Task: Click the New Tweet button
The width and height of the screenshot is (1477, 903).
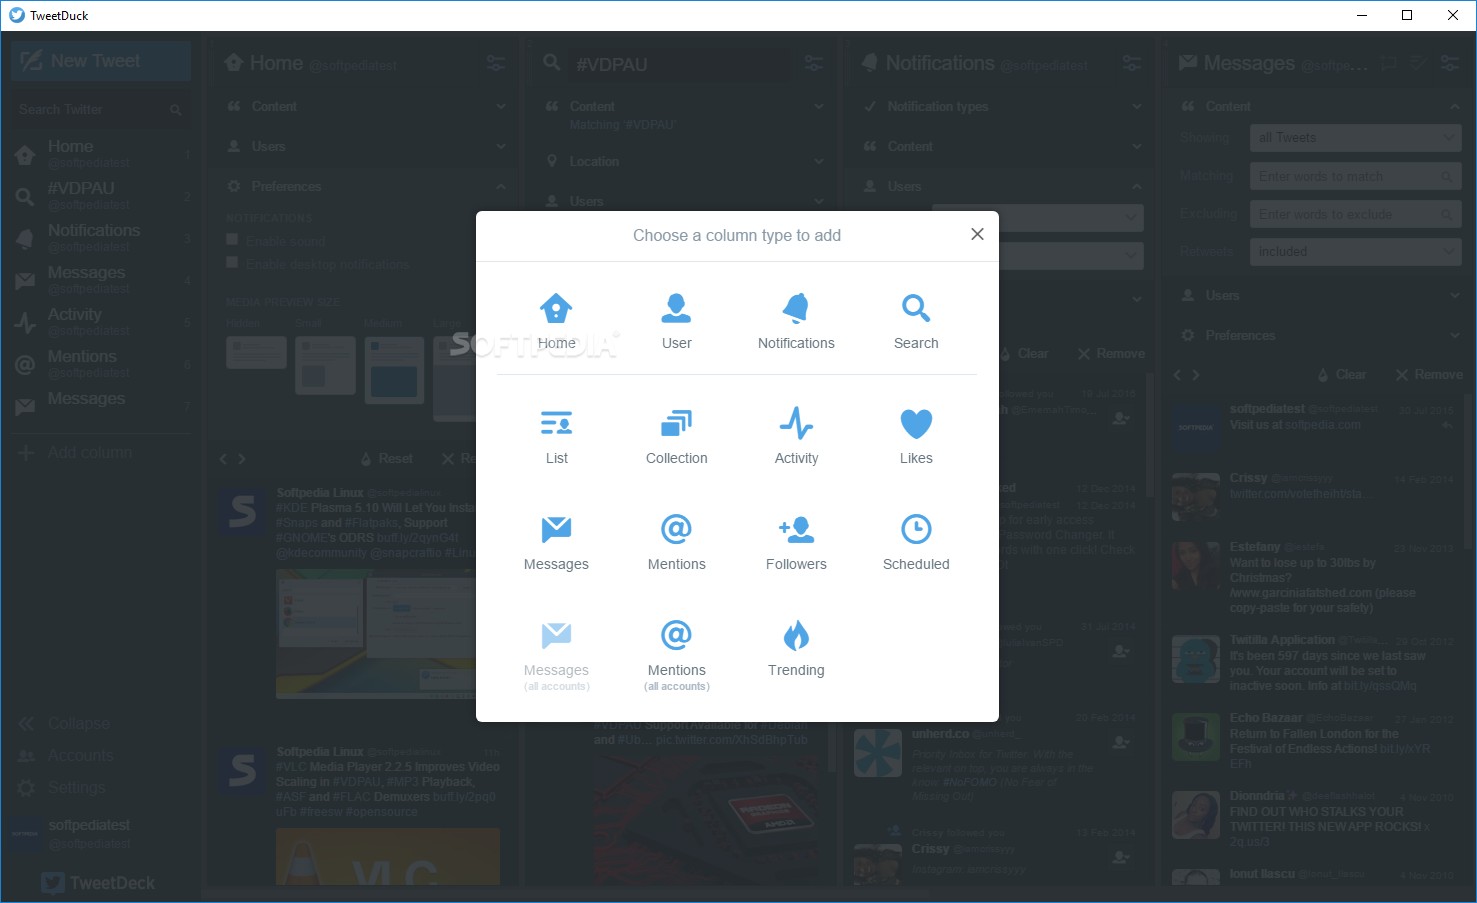Action: (101, 61)
